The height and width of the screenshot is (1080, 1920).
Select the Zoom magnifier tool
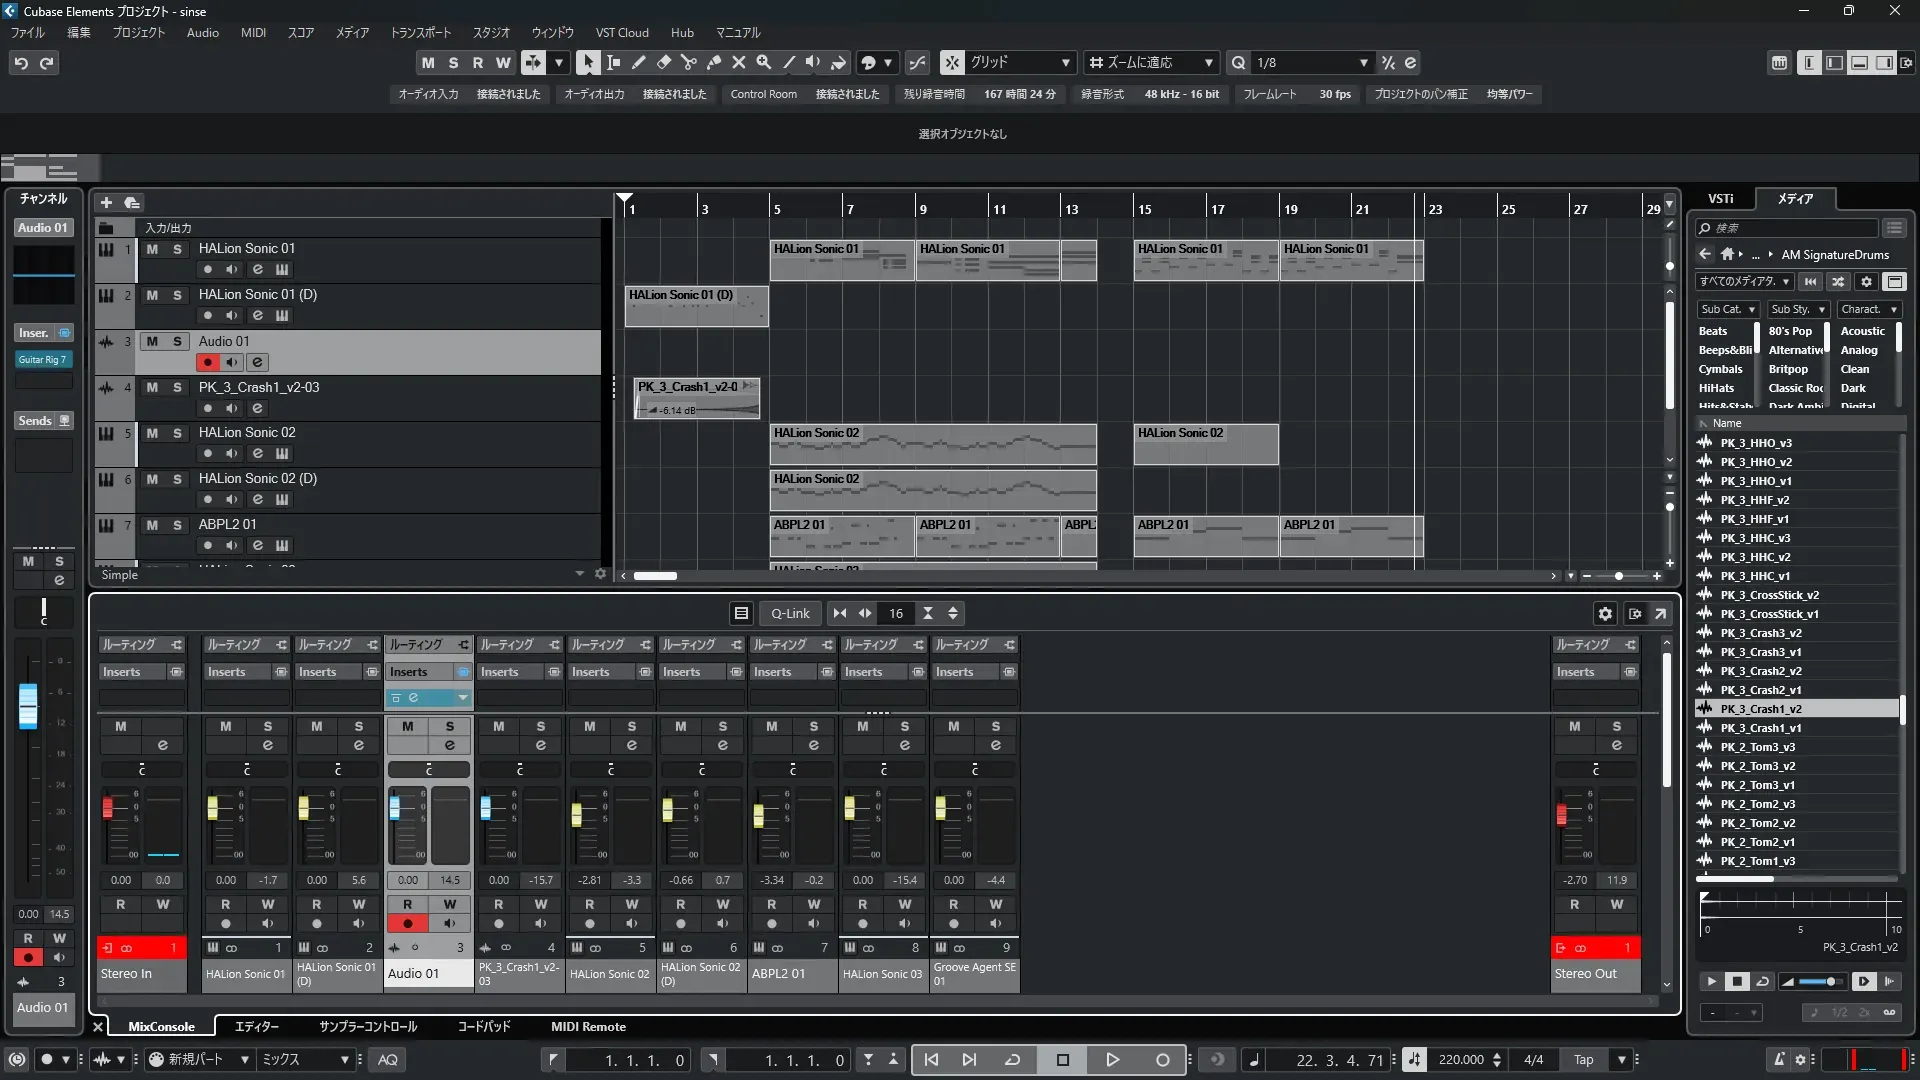(x=764, y=62)
